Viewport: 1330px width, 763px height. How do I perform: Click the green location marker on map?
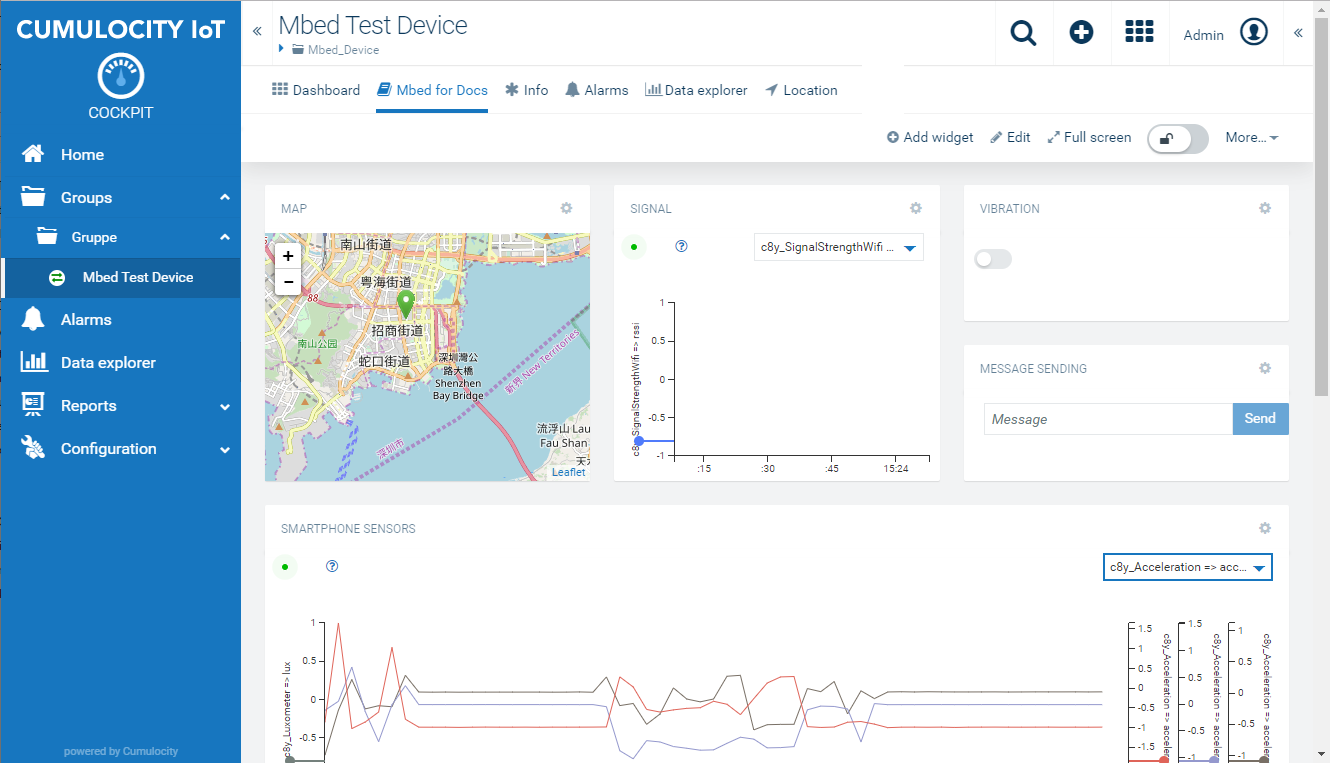pyautogui.click(x=406, y=304)
